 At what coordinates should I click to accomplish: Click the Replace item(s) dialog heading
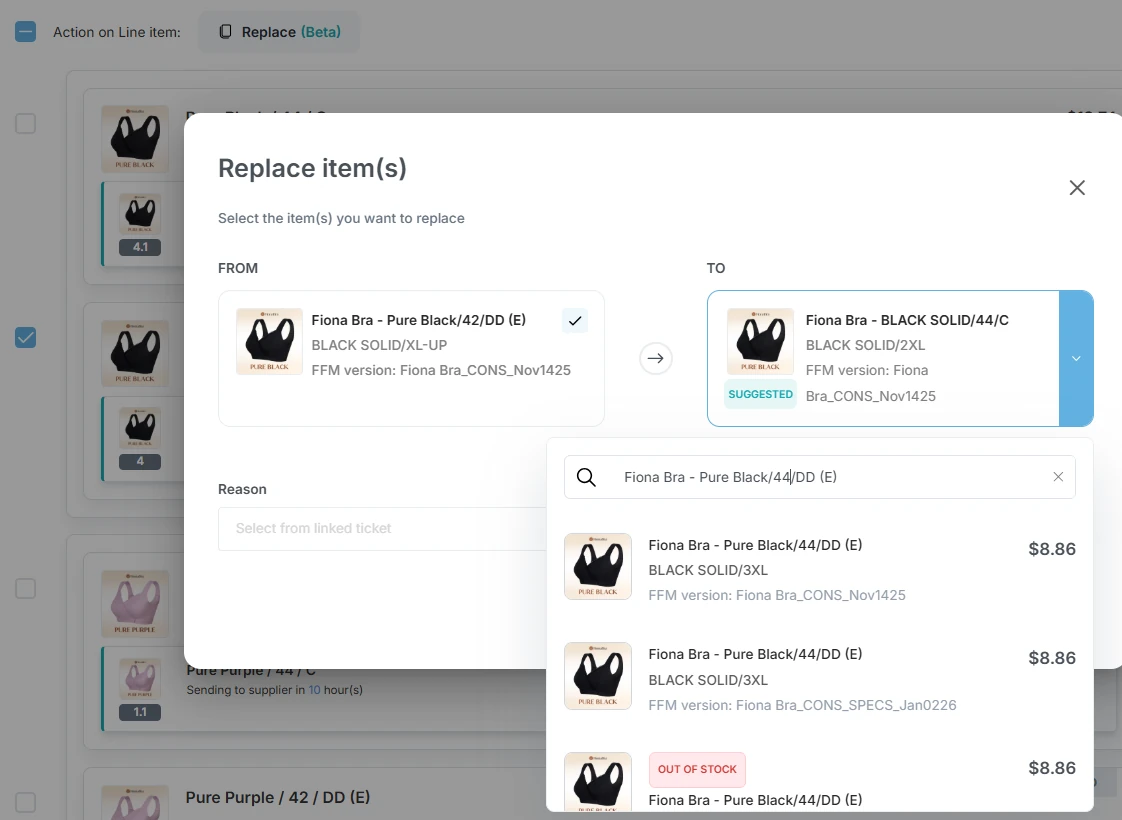(313, 168)
